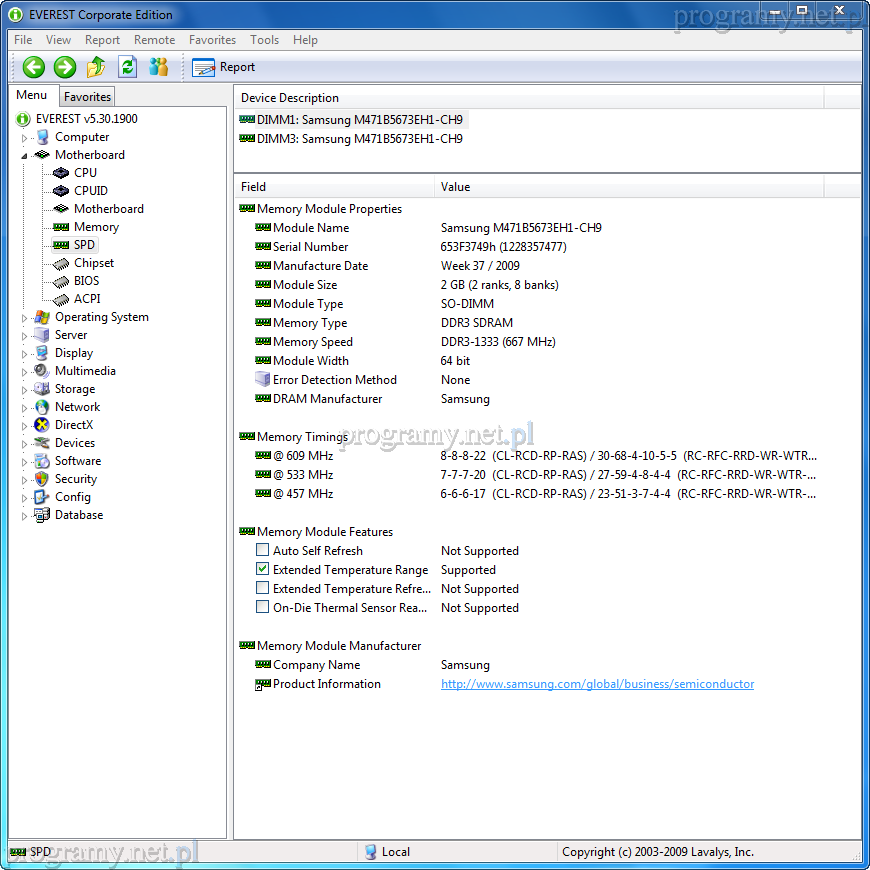Click the Value column header
870x870 pixels.
(x=455, y=187)
